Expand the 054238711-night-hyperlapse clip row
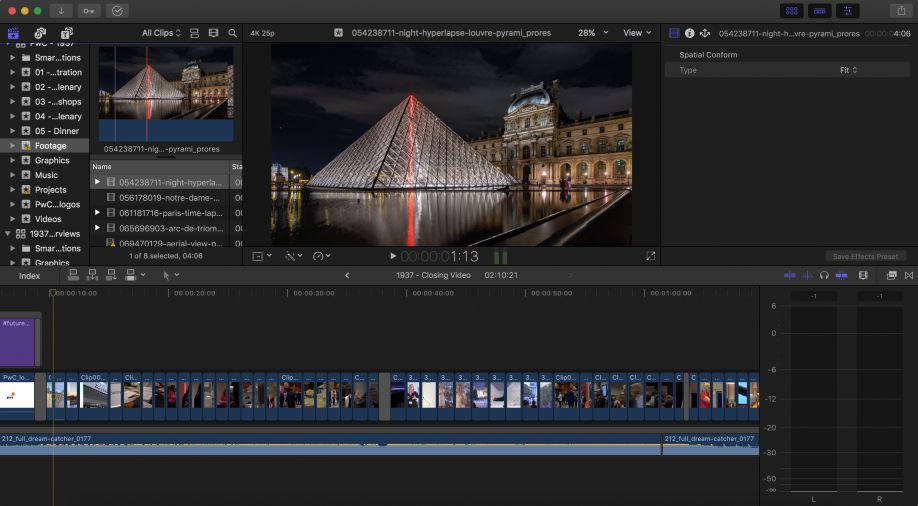The image size is (918, 506). [97, 182]
